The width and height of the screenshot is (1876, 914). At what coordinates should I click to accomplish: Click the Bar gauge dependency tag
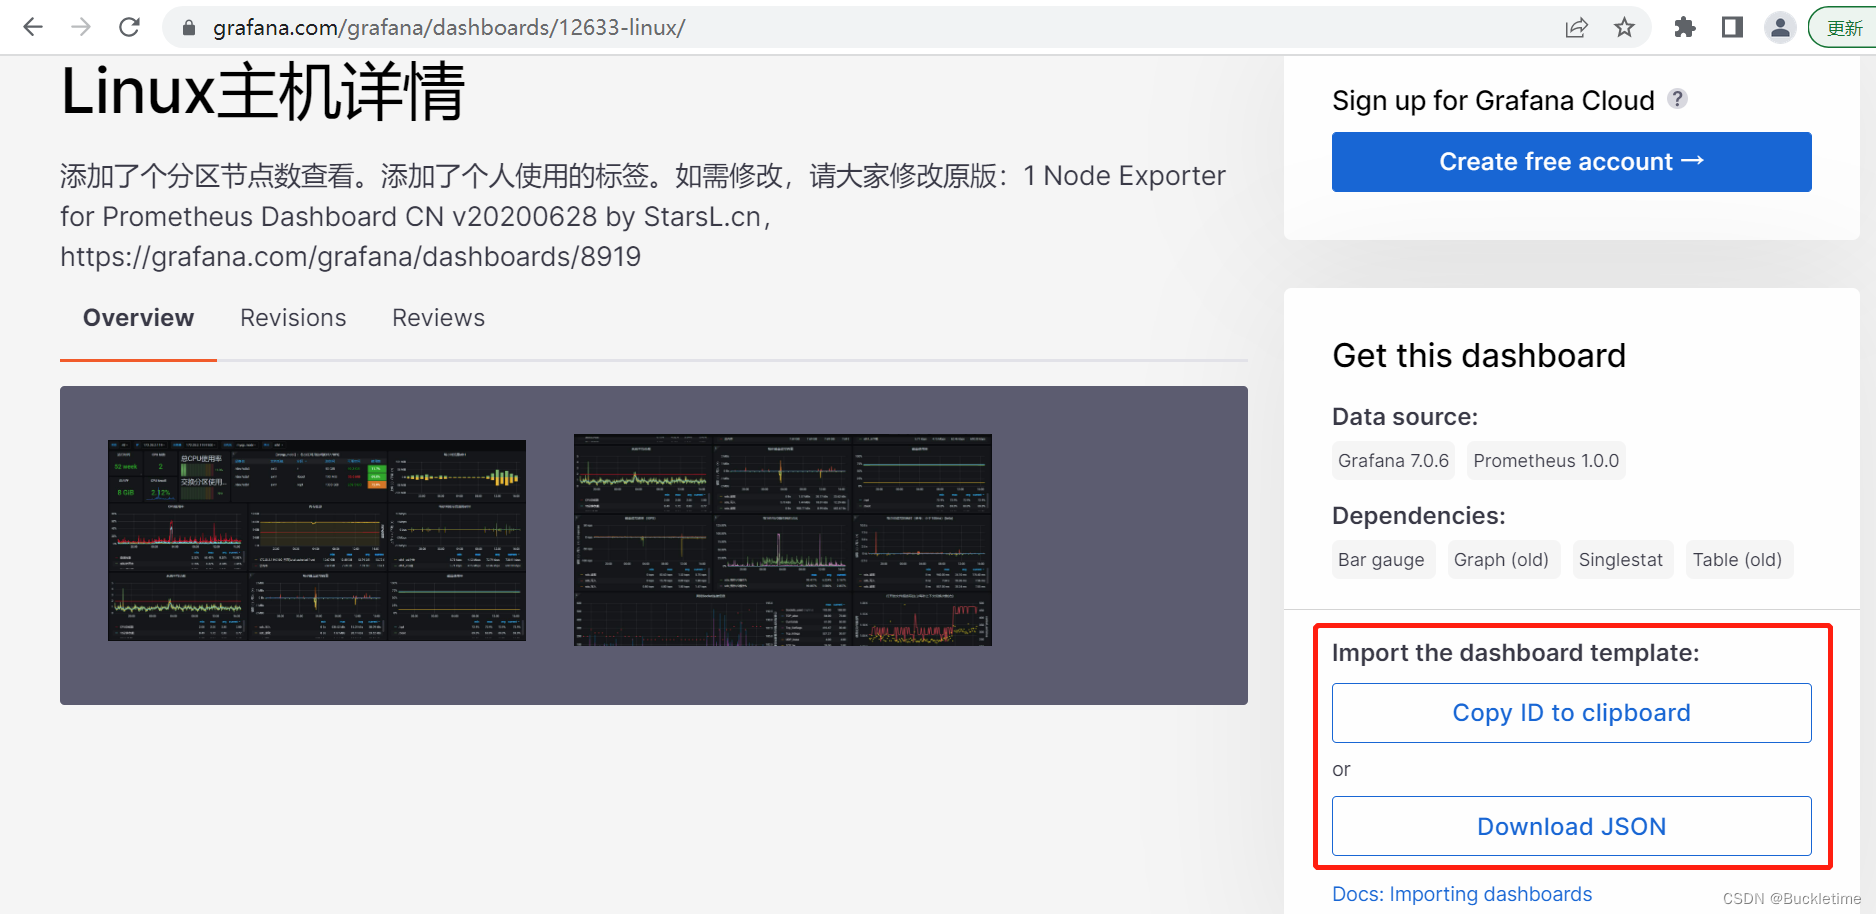tap(1381, 560)
